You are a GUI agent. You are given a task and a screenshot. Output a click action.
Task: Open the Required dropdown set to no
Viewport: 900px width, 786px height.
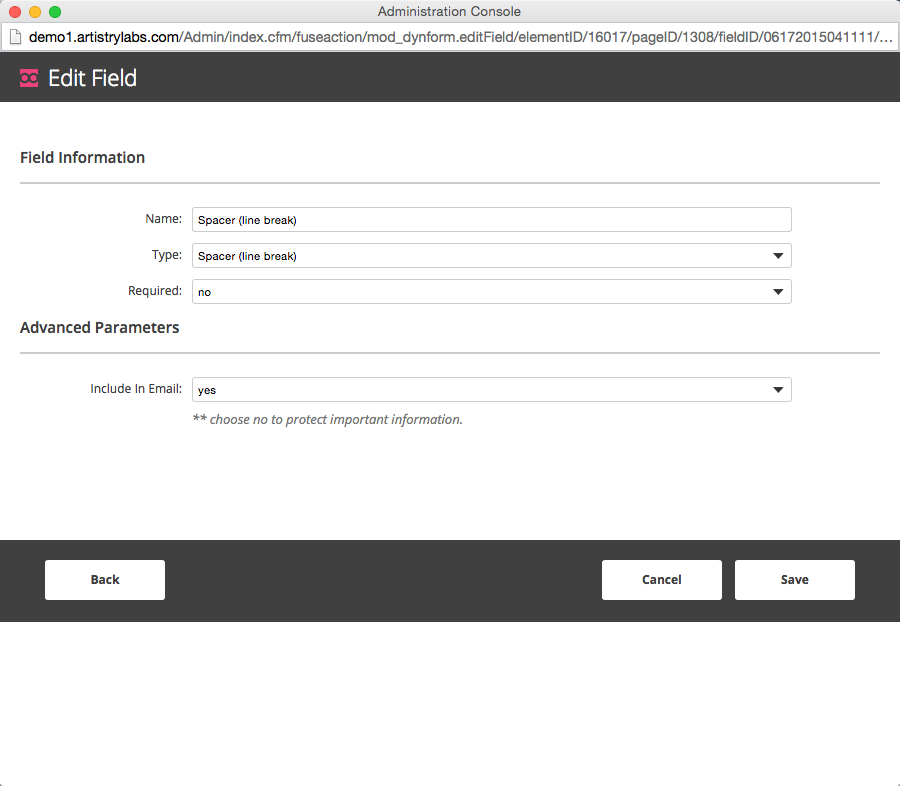491,292
